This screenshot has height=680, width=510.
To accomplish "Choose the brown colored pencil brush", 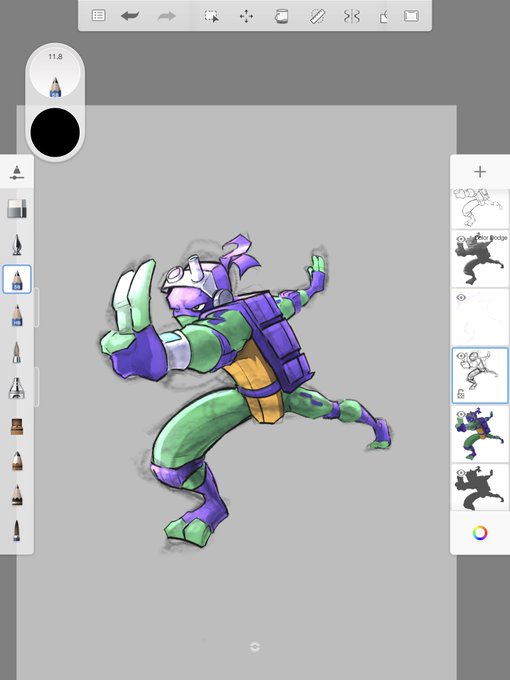I will [17, 461].
